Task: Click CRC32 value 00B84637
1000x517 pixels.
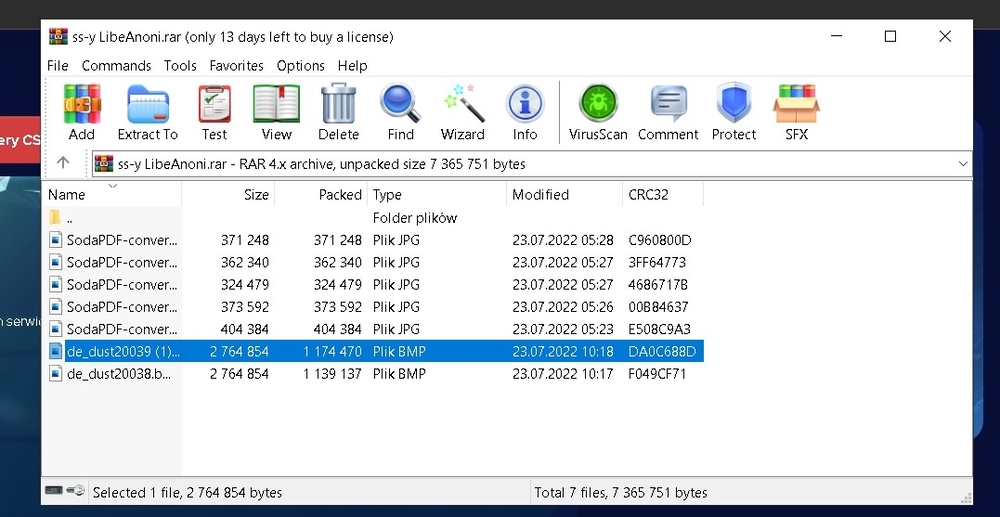Action: click(658, 307)
